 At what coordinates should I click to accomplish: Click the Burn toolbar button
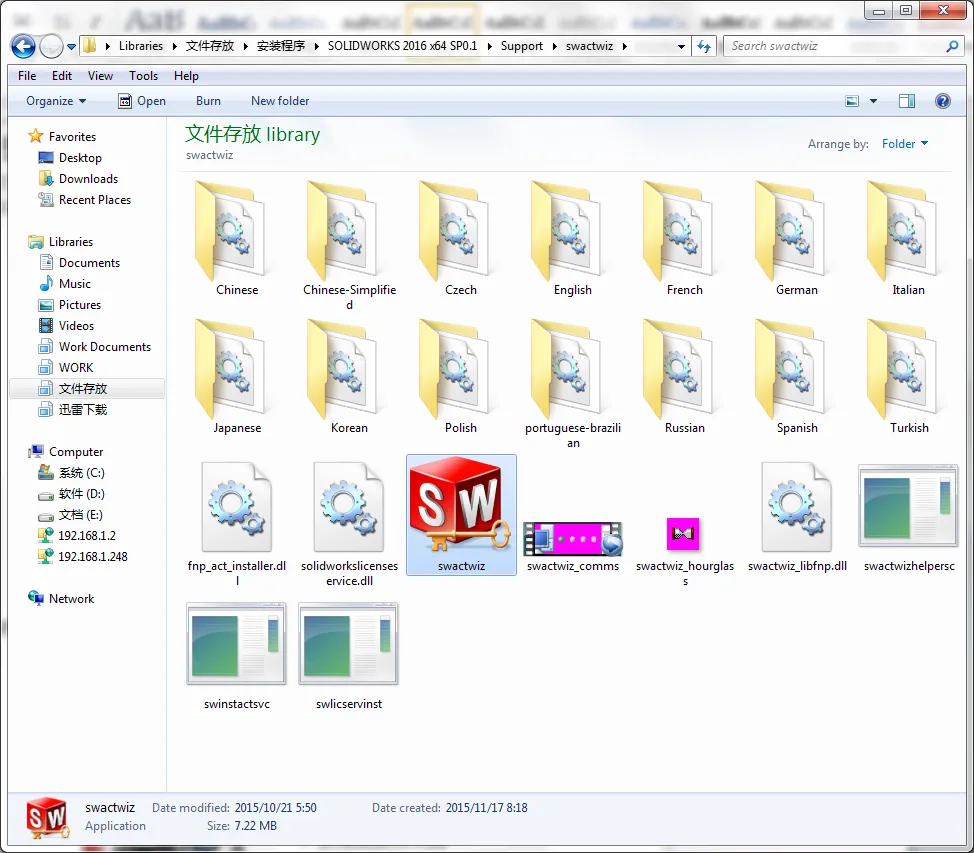[208, 101]
